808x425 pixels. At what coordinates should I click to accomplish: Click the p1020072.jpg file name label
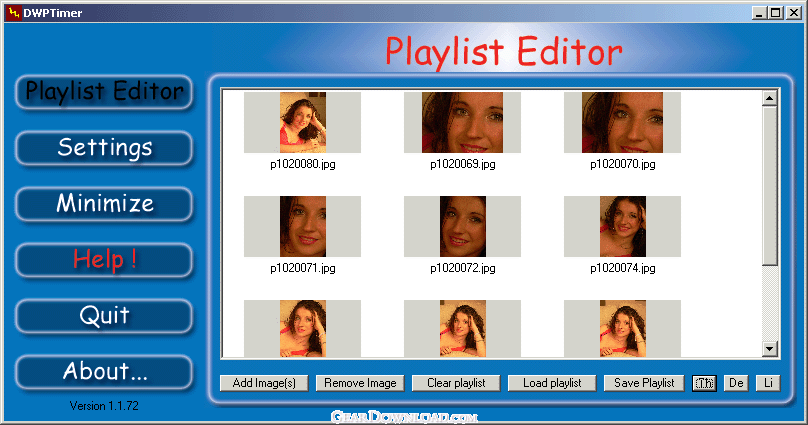pyautogui.click(x=463, y=268)
